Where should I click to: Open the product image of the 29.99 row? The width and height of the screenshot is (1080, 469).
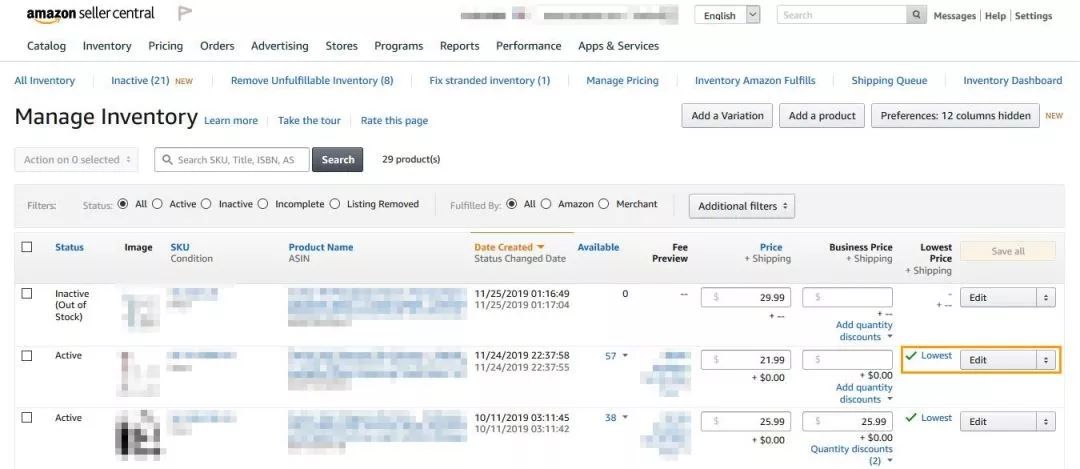141,311
